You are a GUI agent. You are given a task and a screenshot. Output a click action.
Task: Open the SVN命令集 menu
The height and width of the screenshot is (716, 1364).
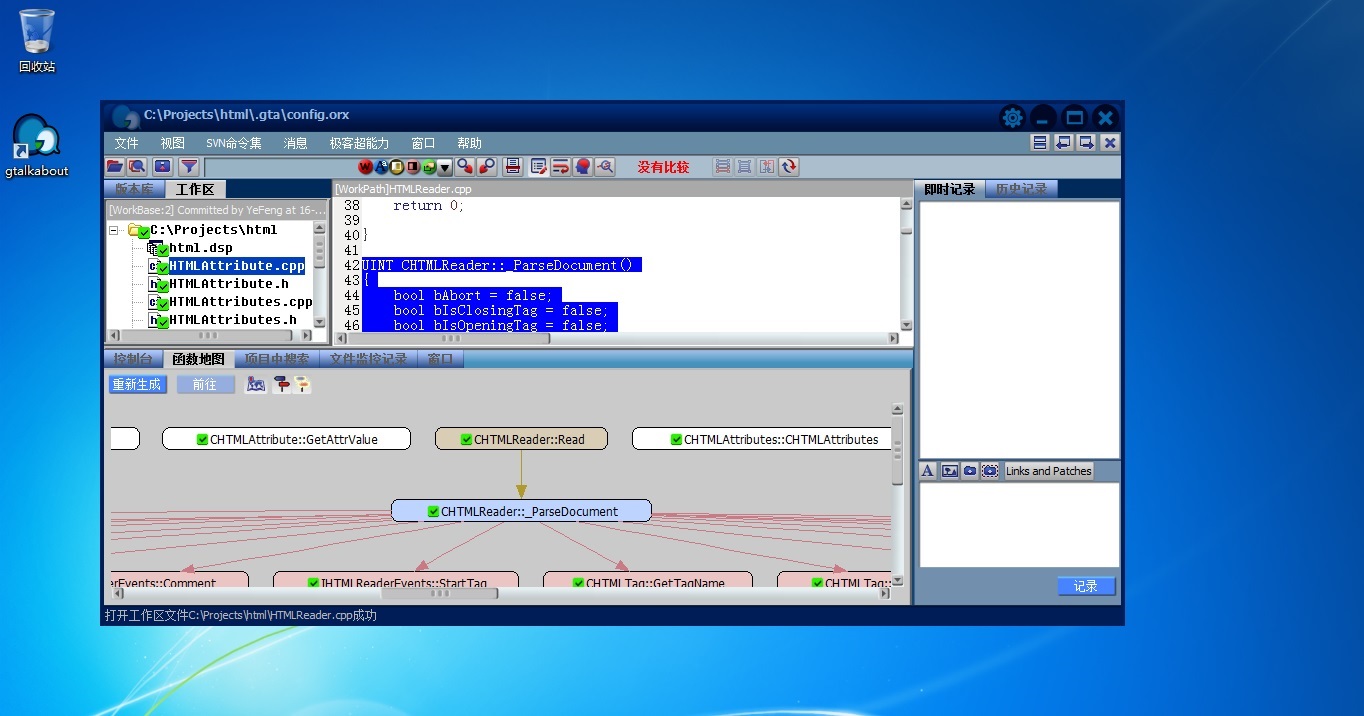[234, 143]
